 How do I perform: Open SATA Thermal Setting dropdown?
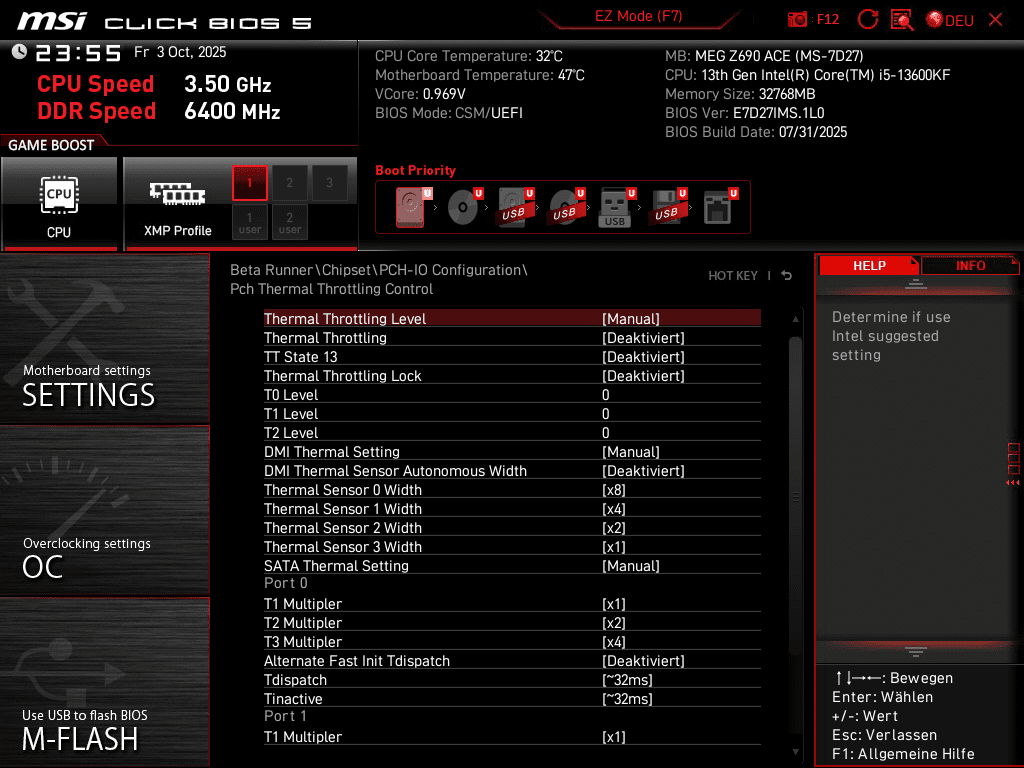[512, 565]
